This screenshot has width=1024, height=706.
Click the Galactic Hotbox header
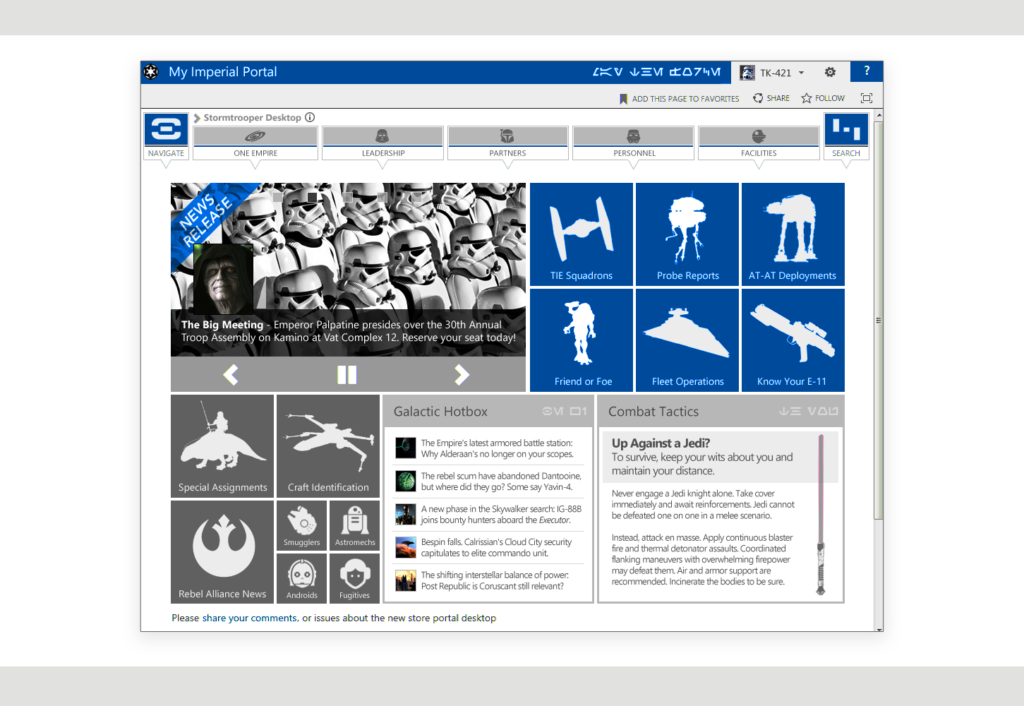coord(488,411)
